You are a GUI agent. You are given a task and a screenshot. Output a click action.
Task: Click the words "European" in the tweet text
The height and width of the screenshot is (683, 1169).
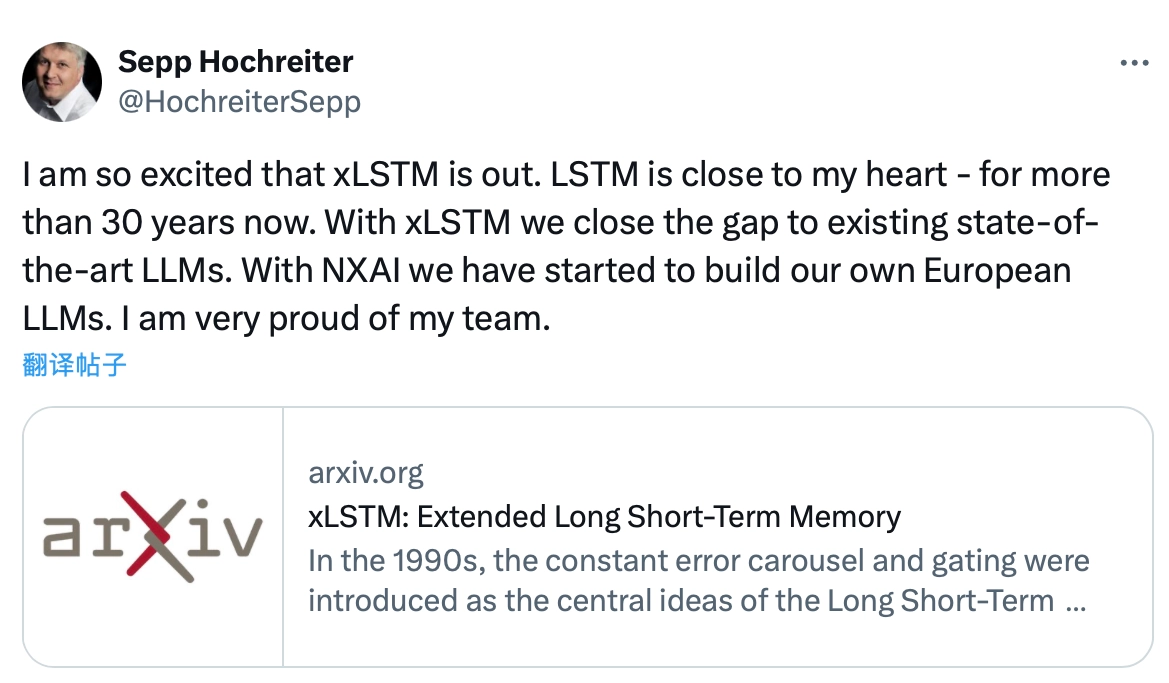pyautogui.click(x=995, y=271)
